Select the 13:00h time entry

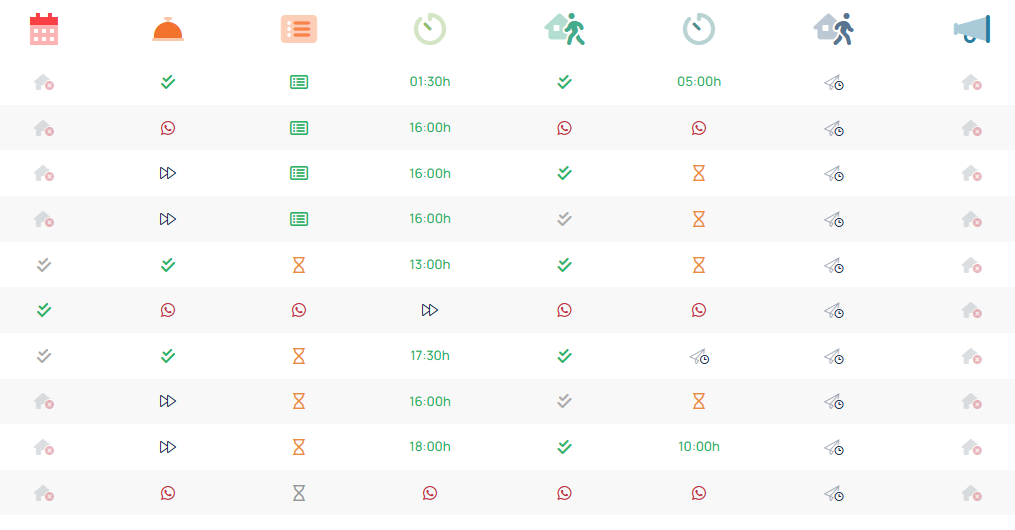tap(430, 265)
